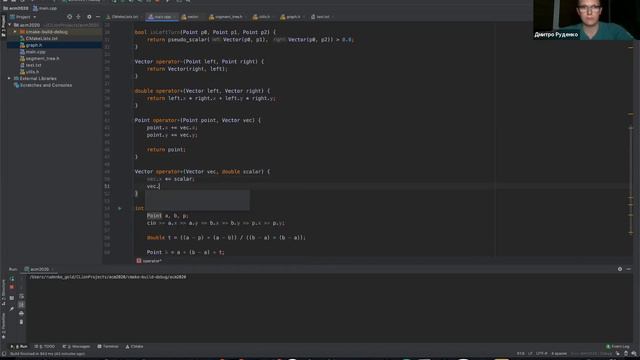Viewport: 640px width, 360px height.
Task: Open the Run tool window button
Action: point(19,347)
